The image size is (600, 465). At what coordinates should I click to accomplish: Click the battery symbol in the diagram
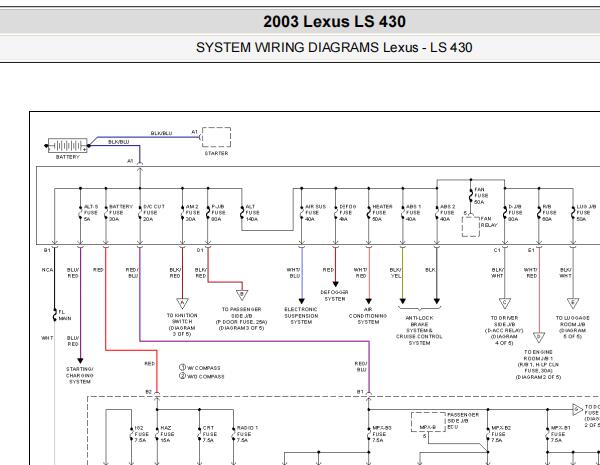coord(68,145)
